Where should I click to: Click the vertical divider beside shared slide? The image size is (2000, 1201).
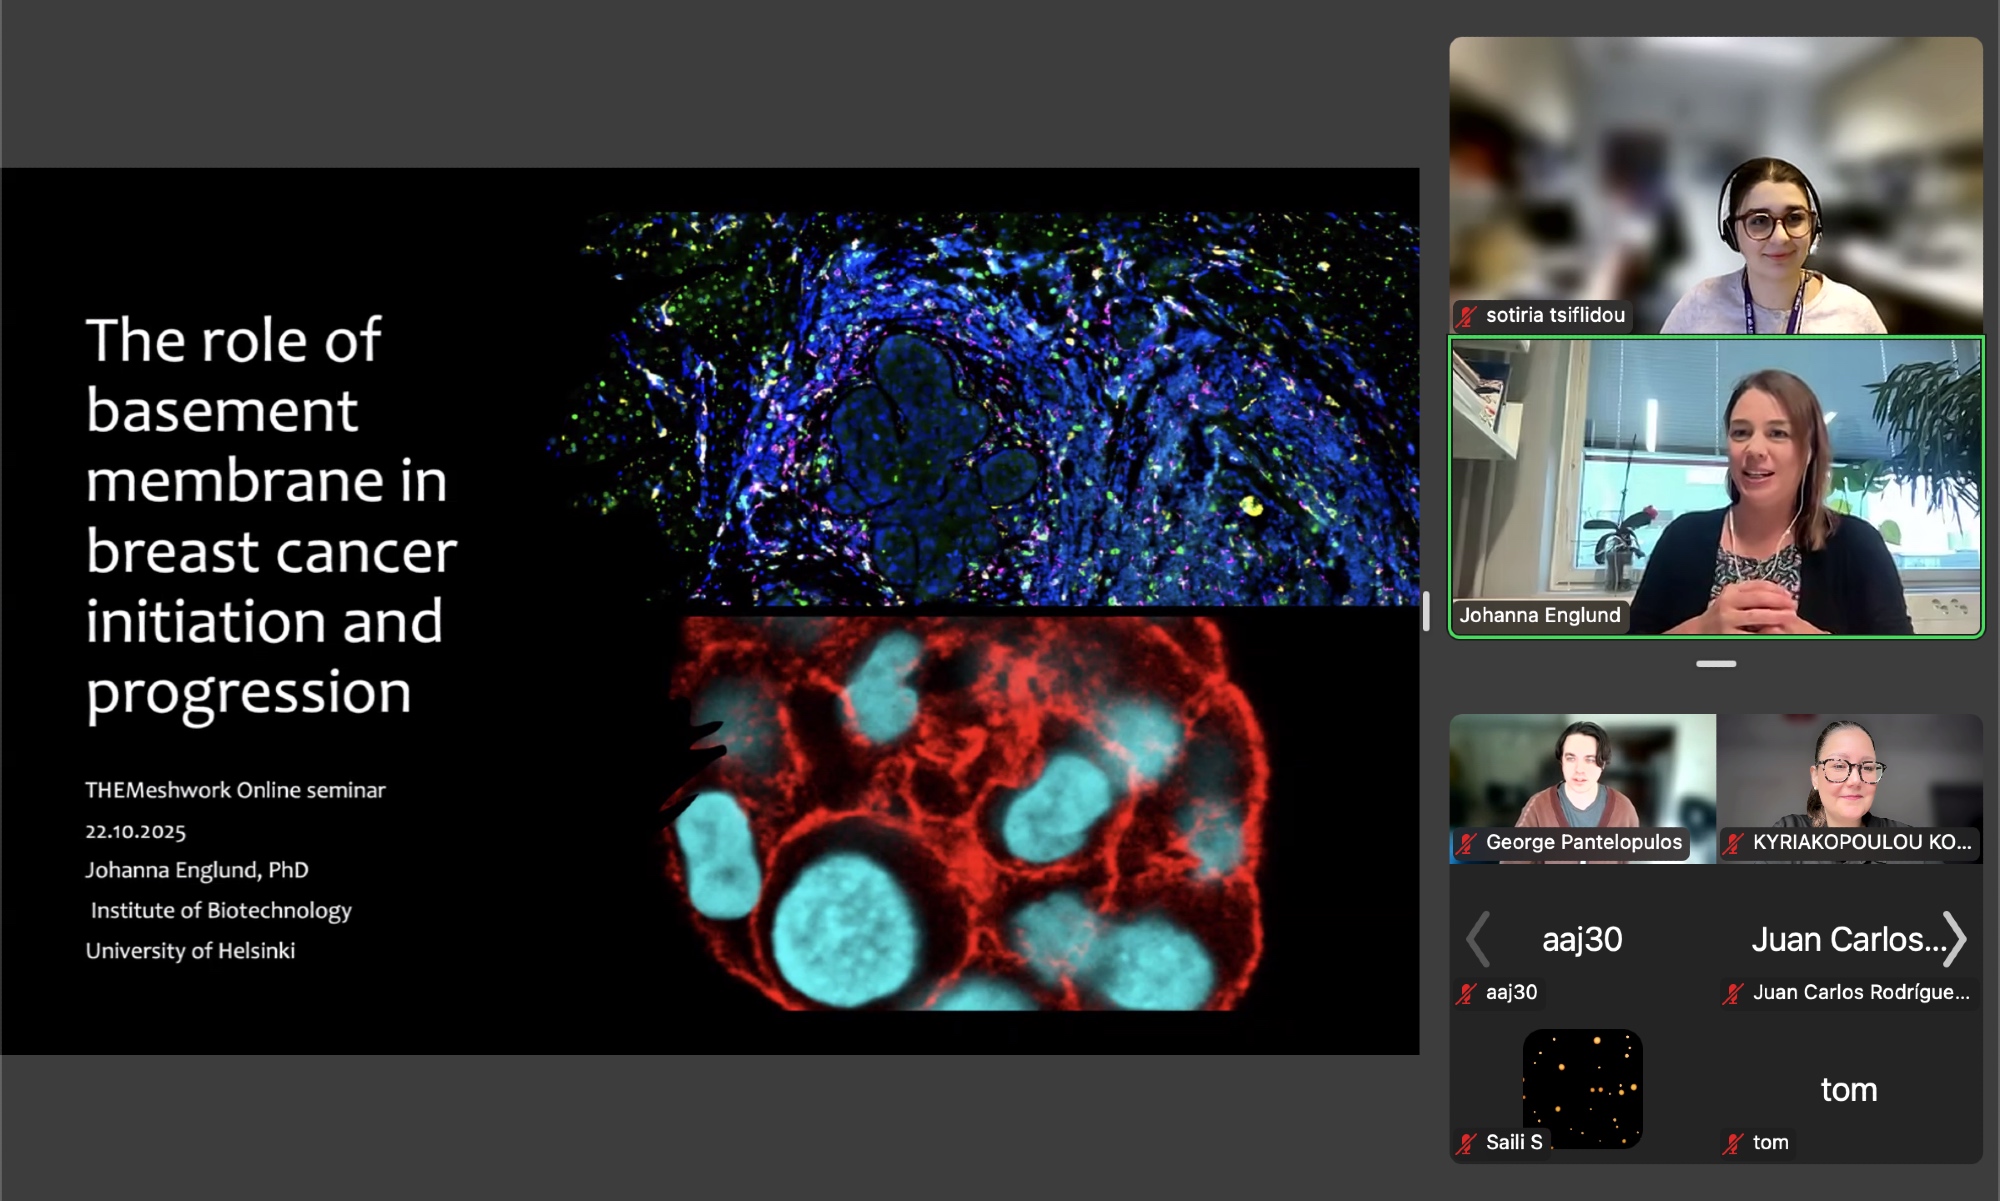coord(1426,610)
